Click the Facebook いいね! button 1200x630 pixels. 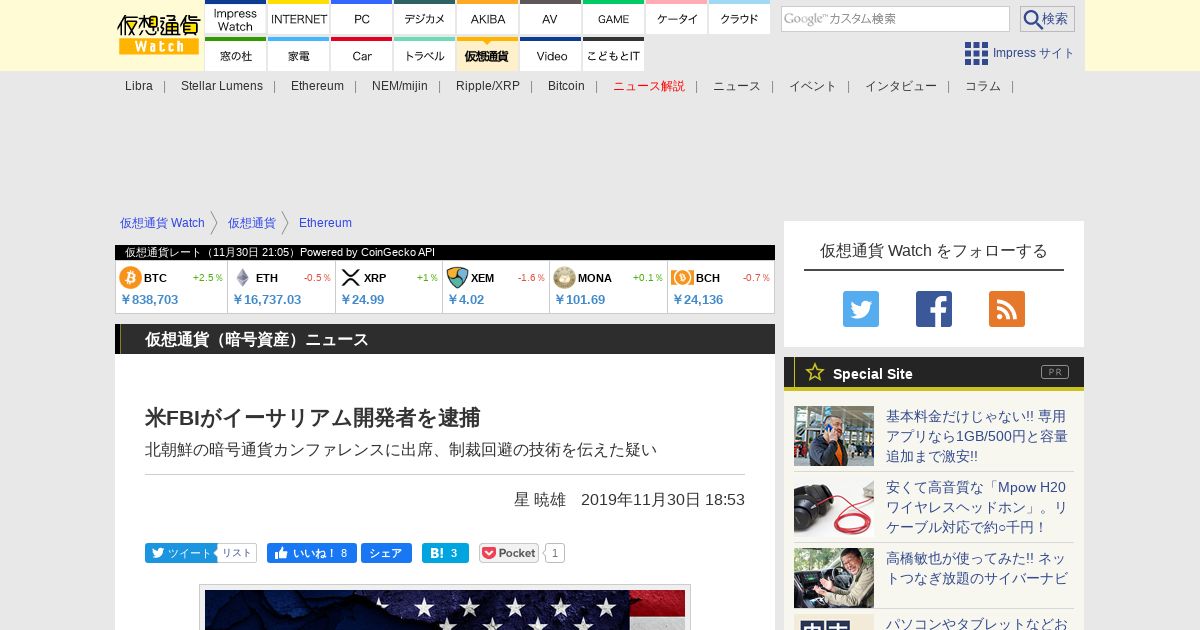coord(312,553)
